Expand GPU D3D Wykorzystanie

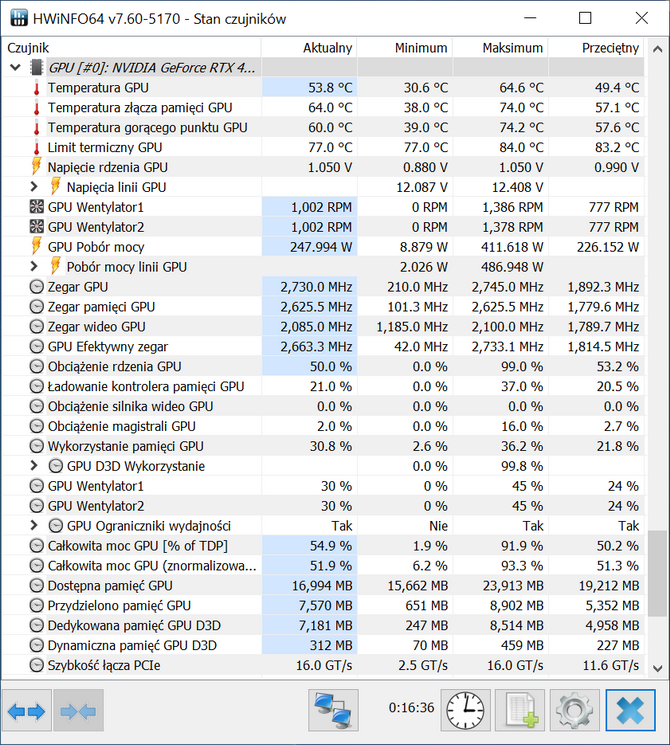34,466
